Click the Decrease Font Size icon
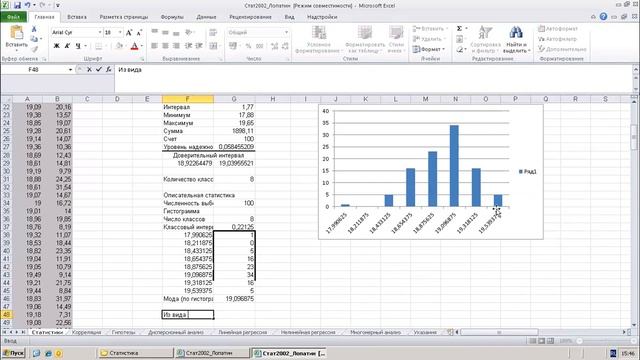 click(x=139, y=33)
